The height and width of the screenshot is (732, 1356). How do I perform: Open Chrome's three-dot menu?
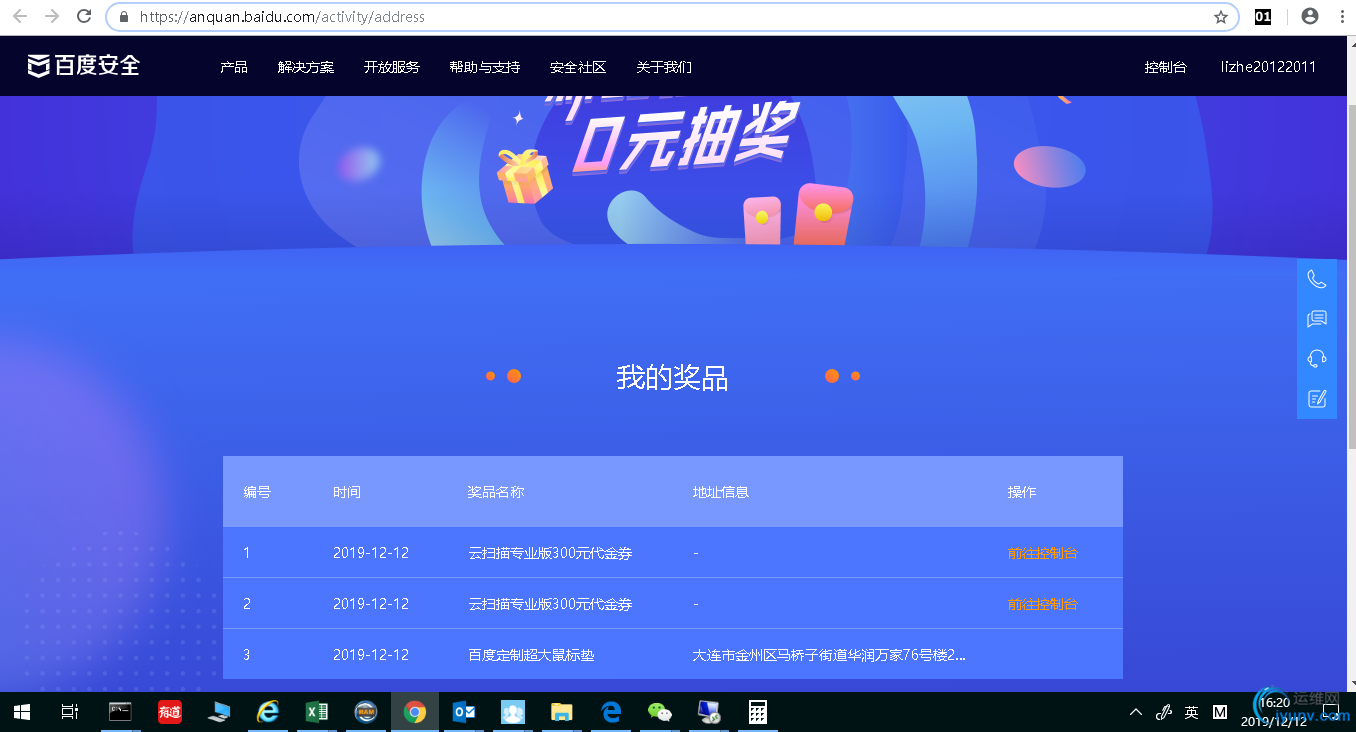tap(1340, 16)
